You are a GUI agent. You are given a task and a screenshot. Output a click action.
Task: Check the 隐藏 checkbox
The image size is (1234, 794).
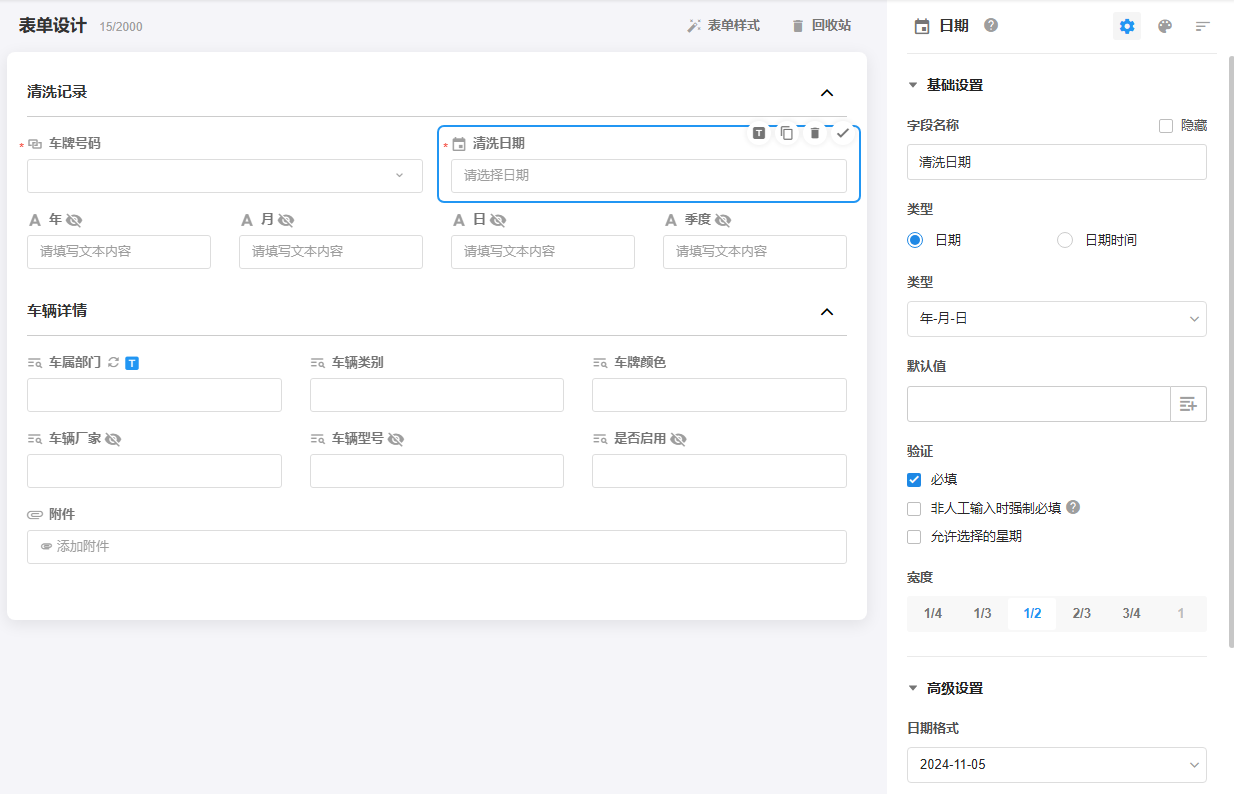(x=1165, y=126)
